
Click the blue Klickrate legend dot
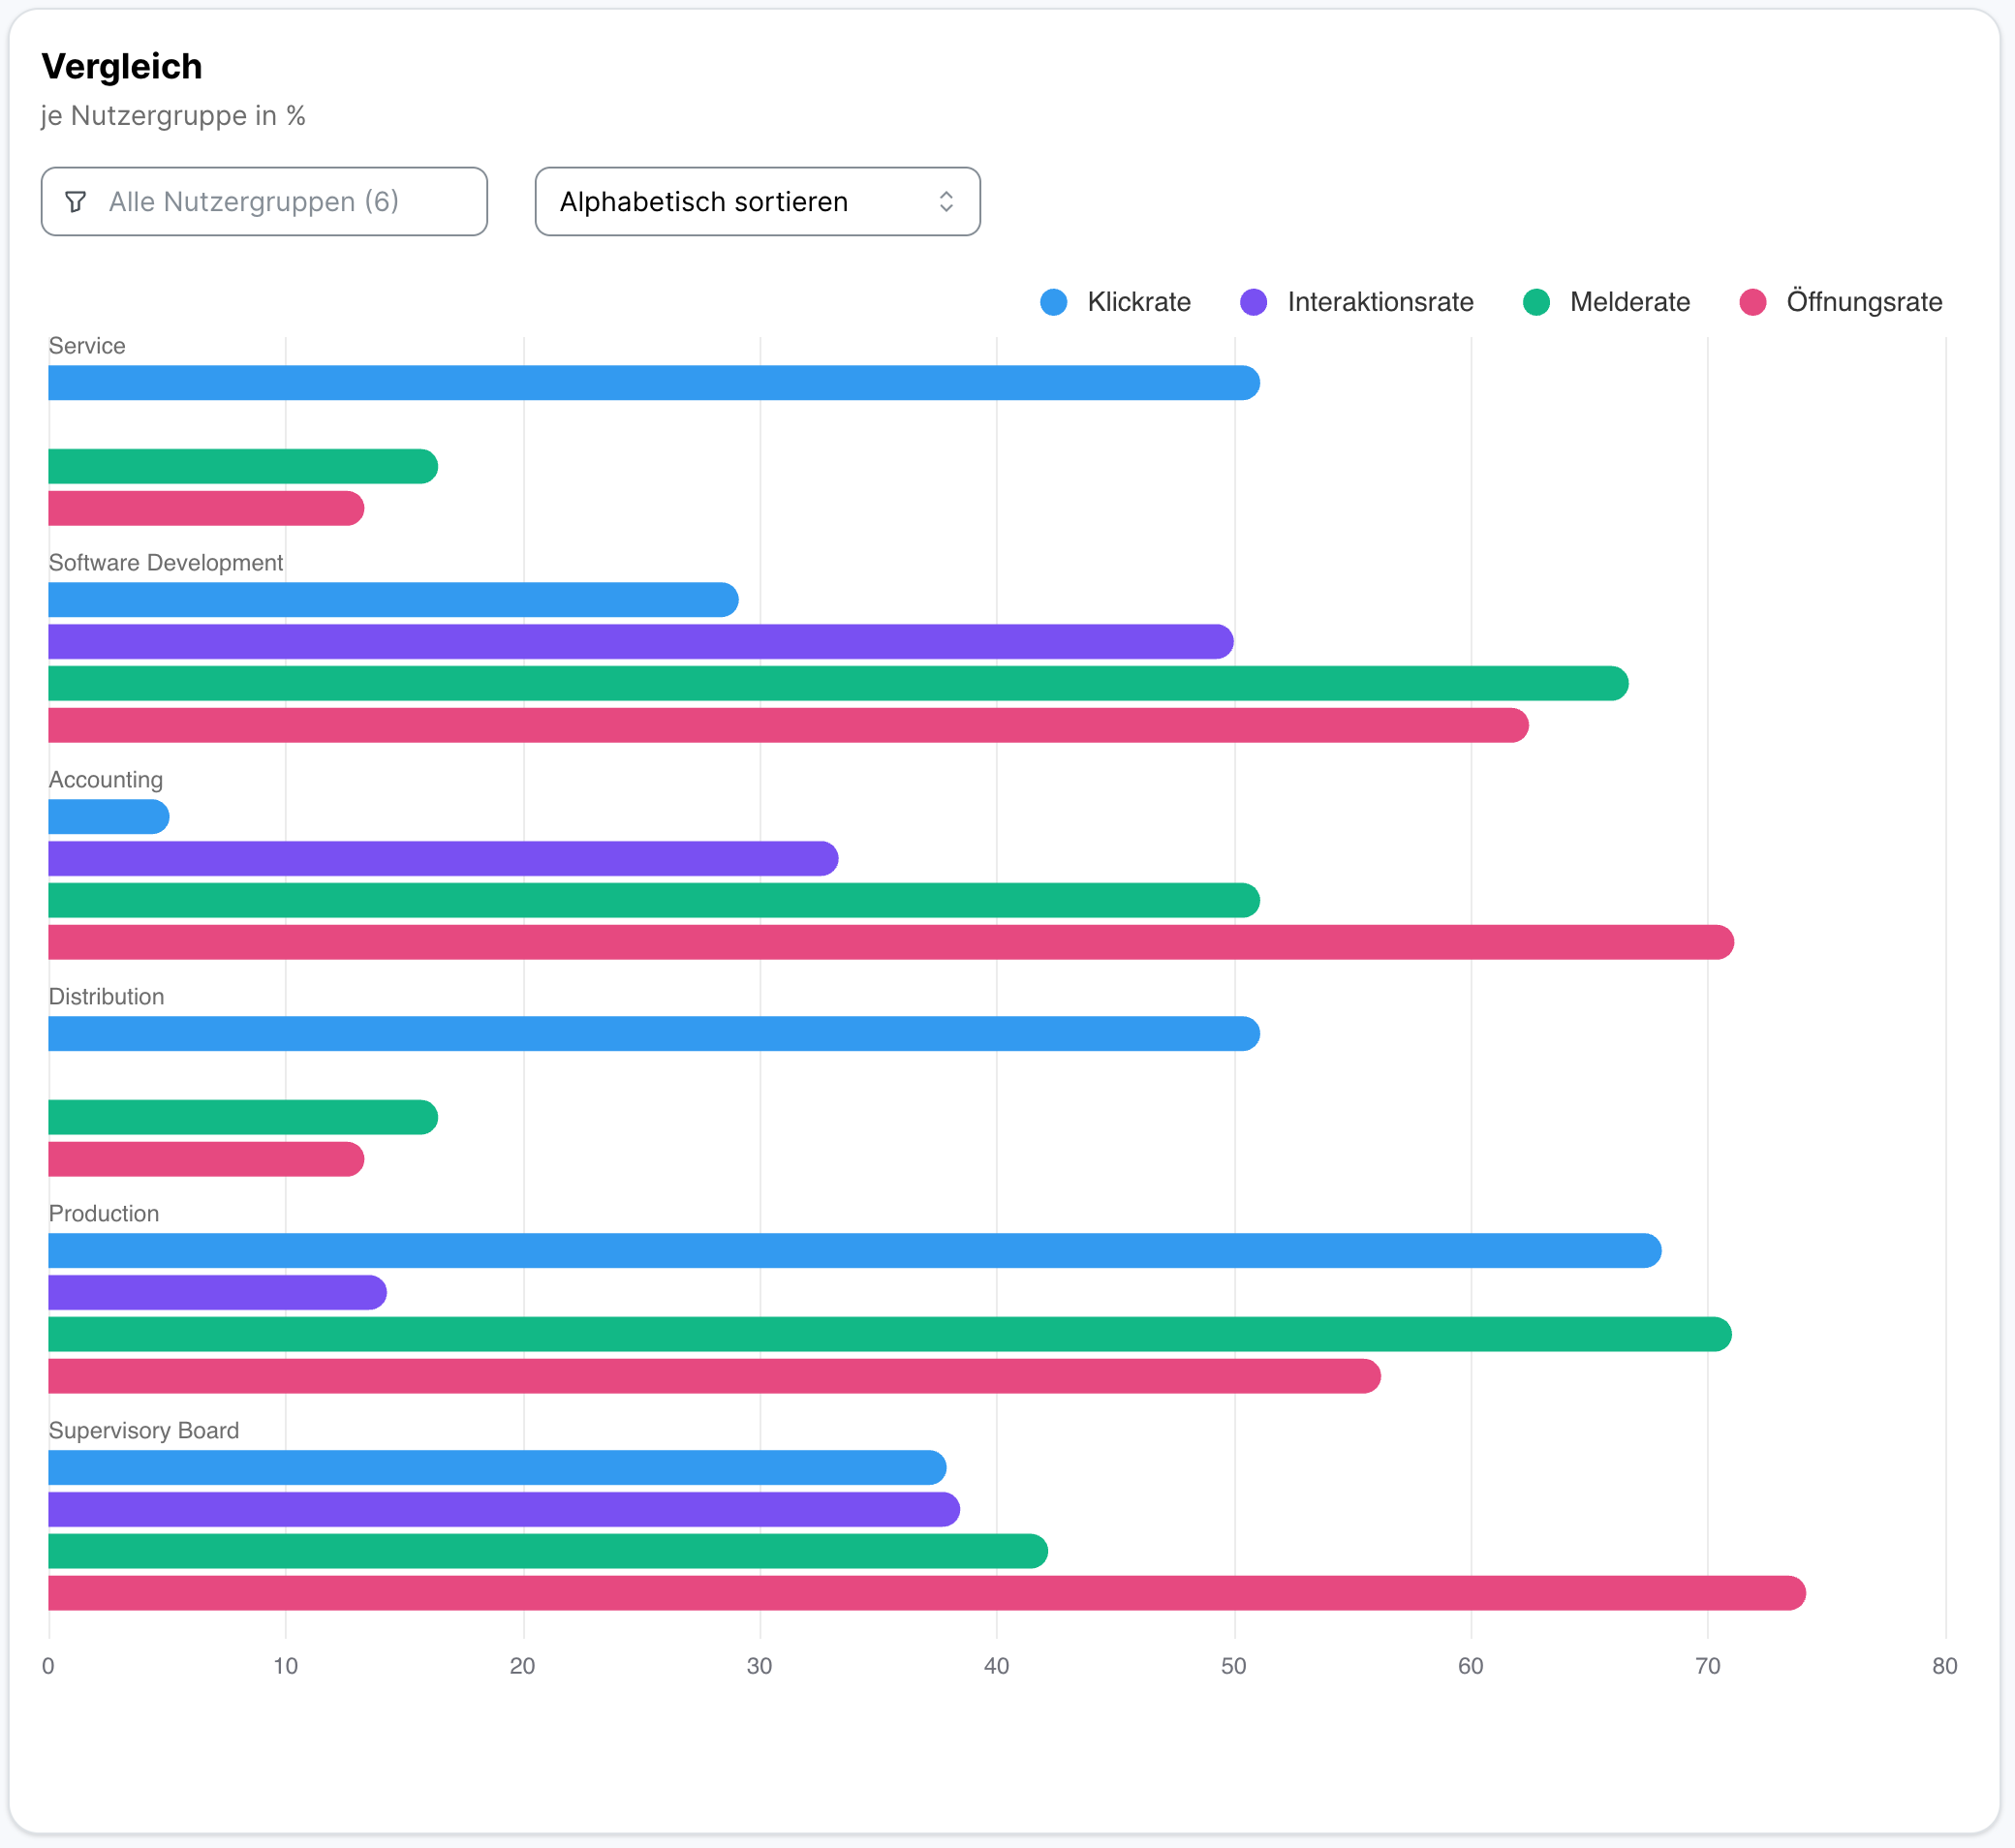pos(1053,302)
